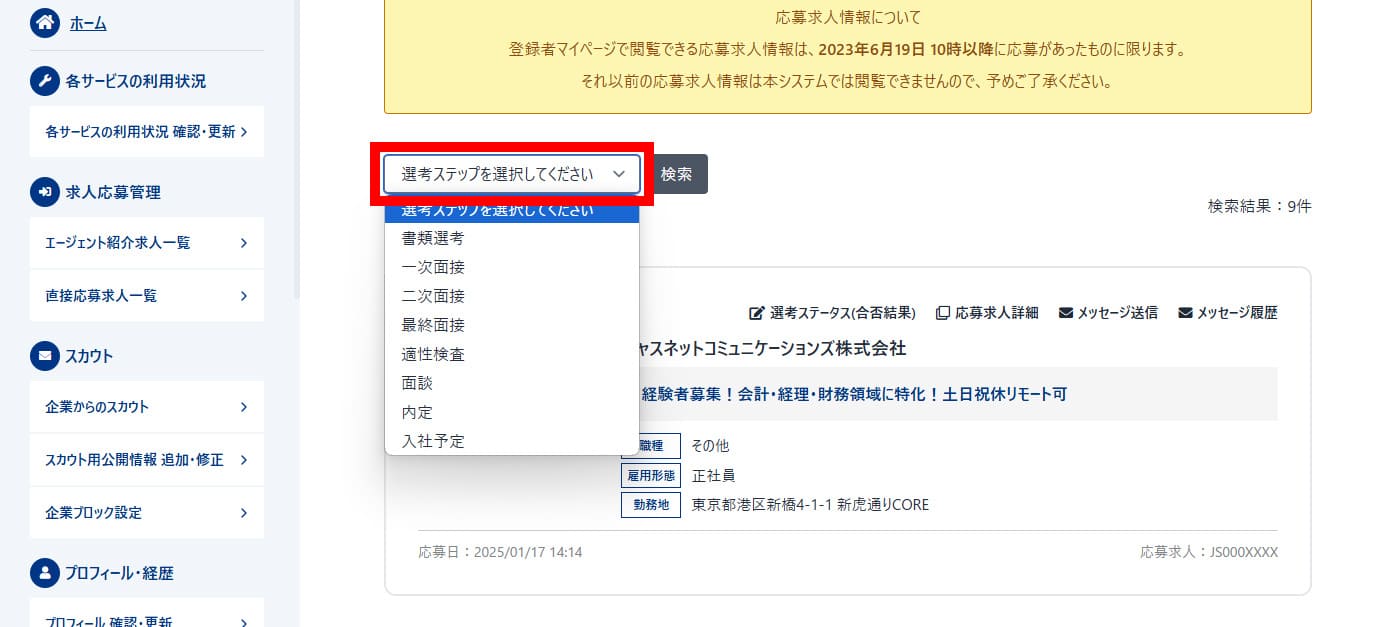Open エージェント紹介求人一覧 in the sidebar
Viewport: 1383px width, 627px height.
click(x=147, y=243)
